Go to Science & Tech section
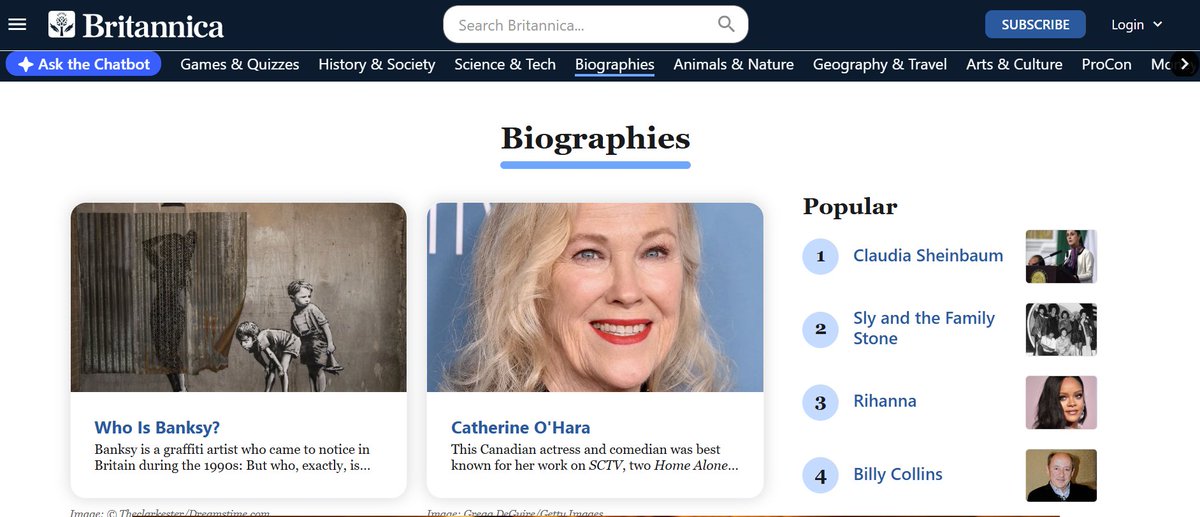1200x517 pixels. (505, 64)
